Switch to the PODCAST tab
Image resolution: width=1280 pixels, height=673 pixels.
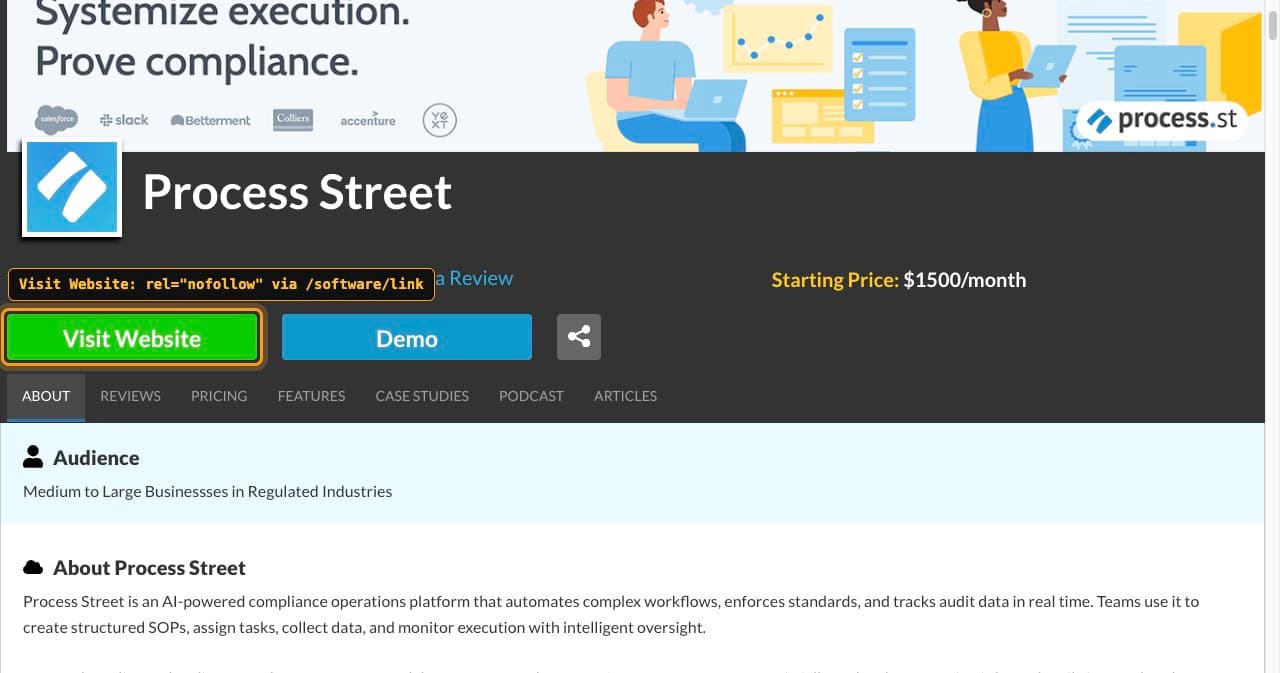tap(531, 396)
